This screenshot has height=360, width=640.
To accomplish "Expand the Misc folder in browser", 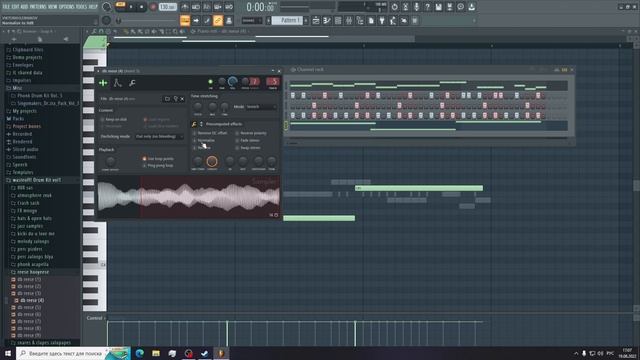I will [x=17, y=88].
